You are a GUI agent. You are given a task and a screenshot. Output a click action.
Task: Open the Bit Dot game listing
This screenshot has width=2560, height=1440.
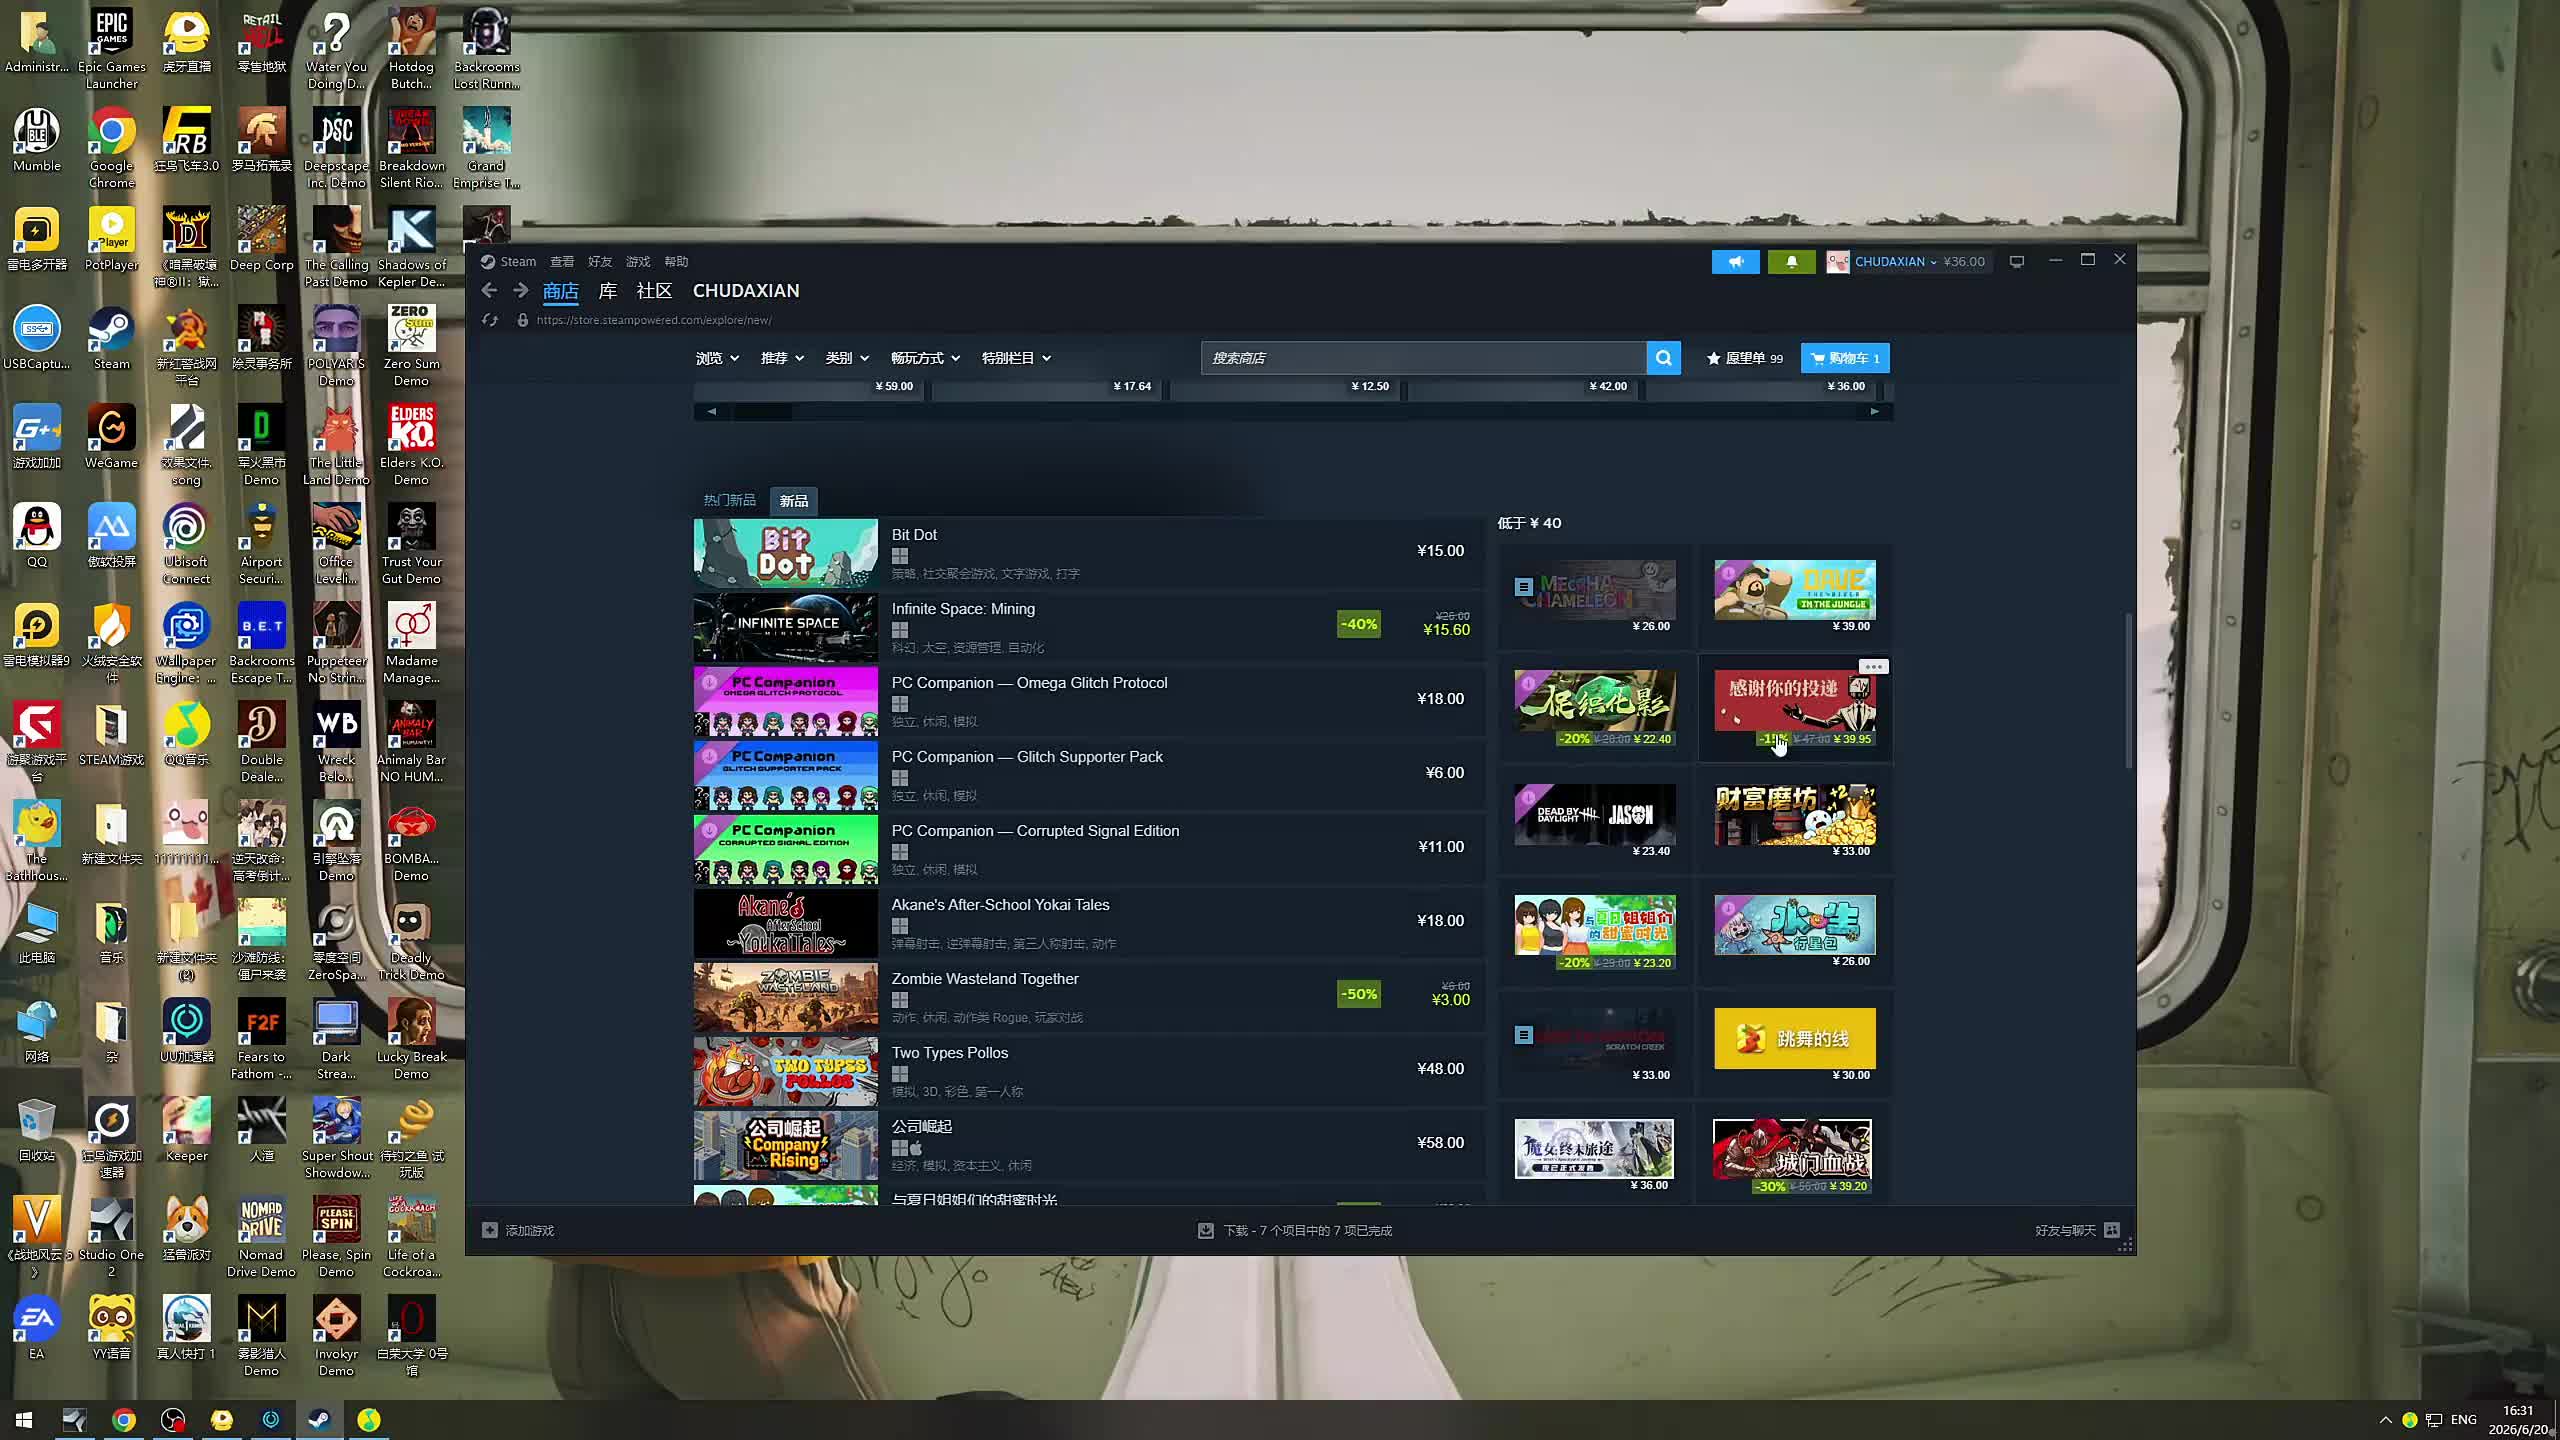coord(1088,553)
